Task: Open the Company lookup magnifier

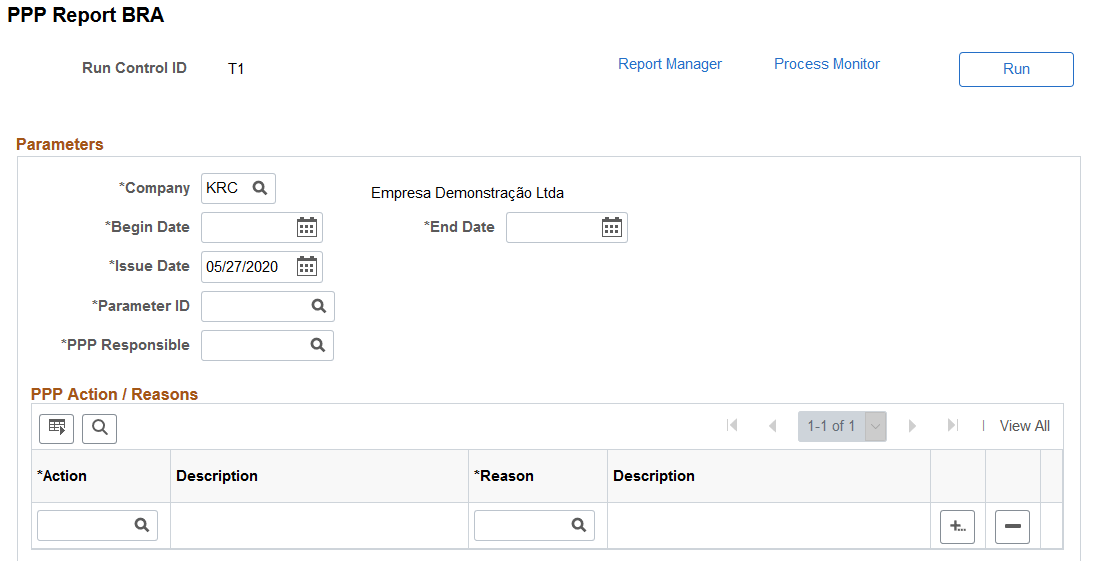Action: point(259,188)
